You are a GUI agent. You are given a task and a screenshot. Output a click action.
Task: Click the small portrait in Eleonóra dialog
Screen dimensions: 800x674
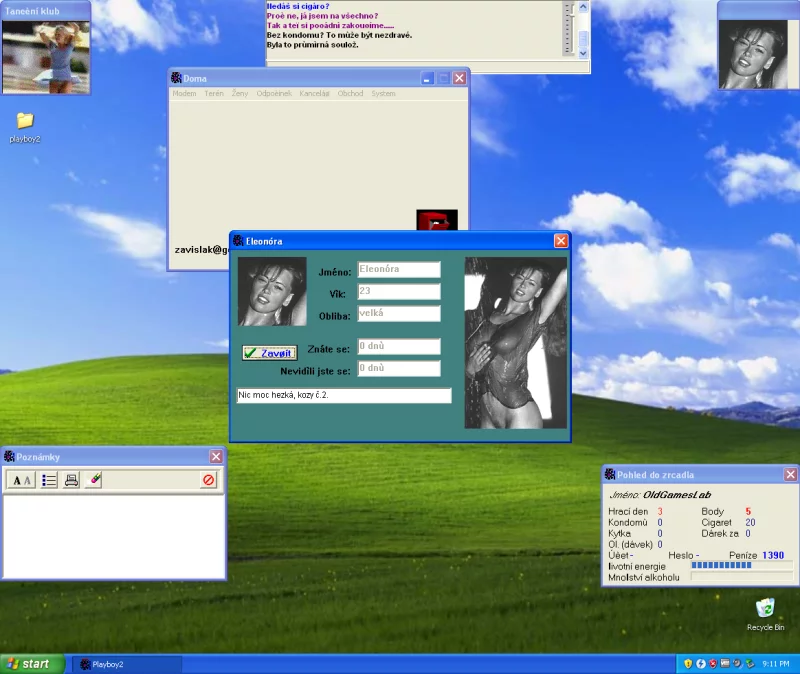[272, 291]
